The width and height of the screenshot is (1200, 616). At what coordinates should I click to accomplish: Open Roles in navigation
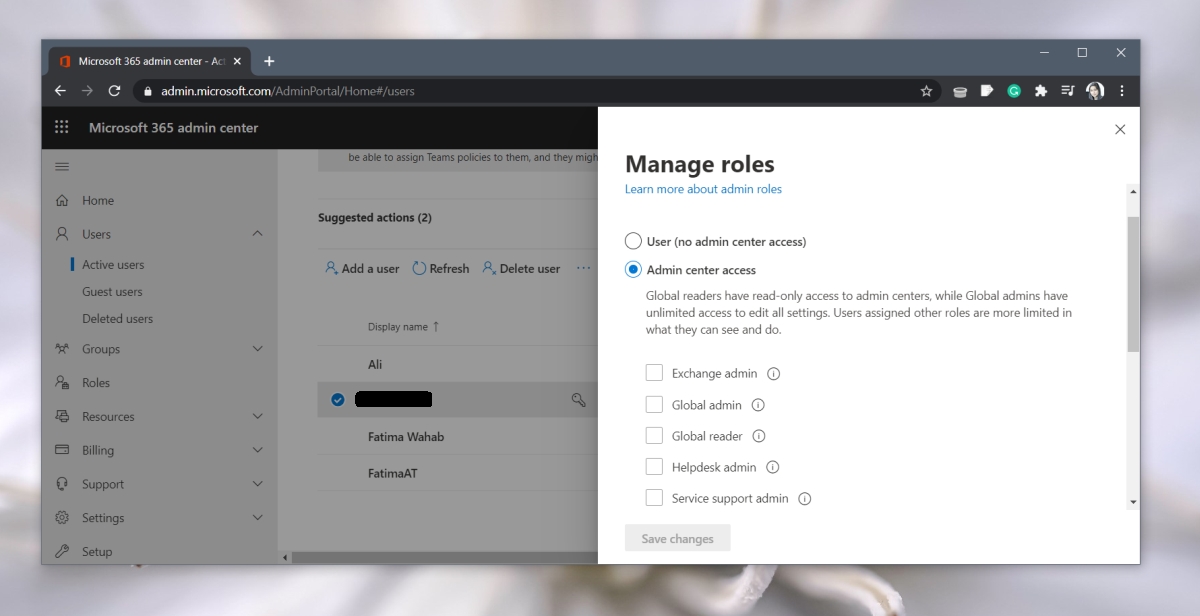pyautogui.click(x=96, y=383)
